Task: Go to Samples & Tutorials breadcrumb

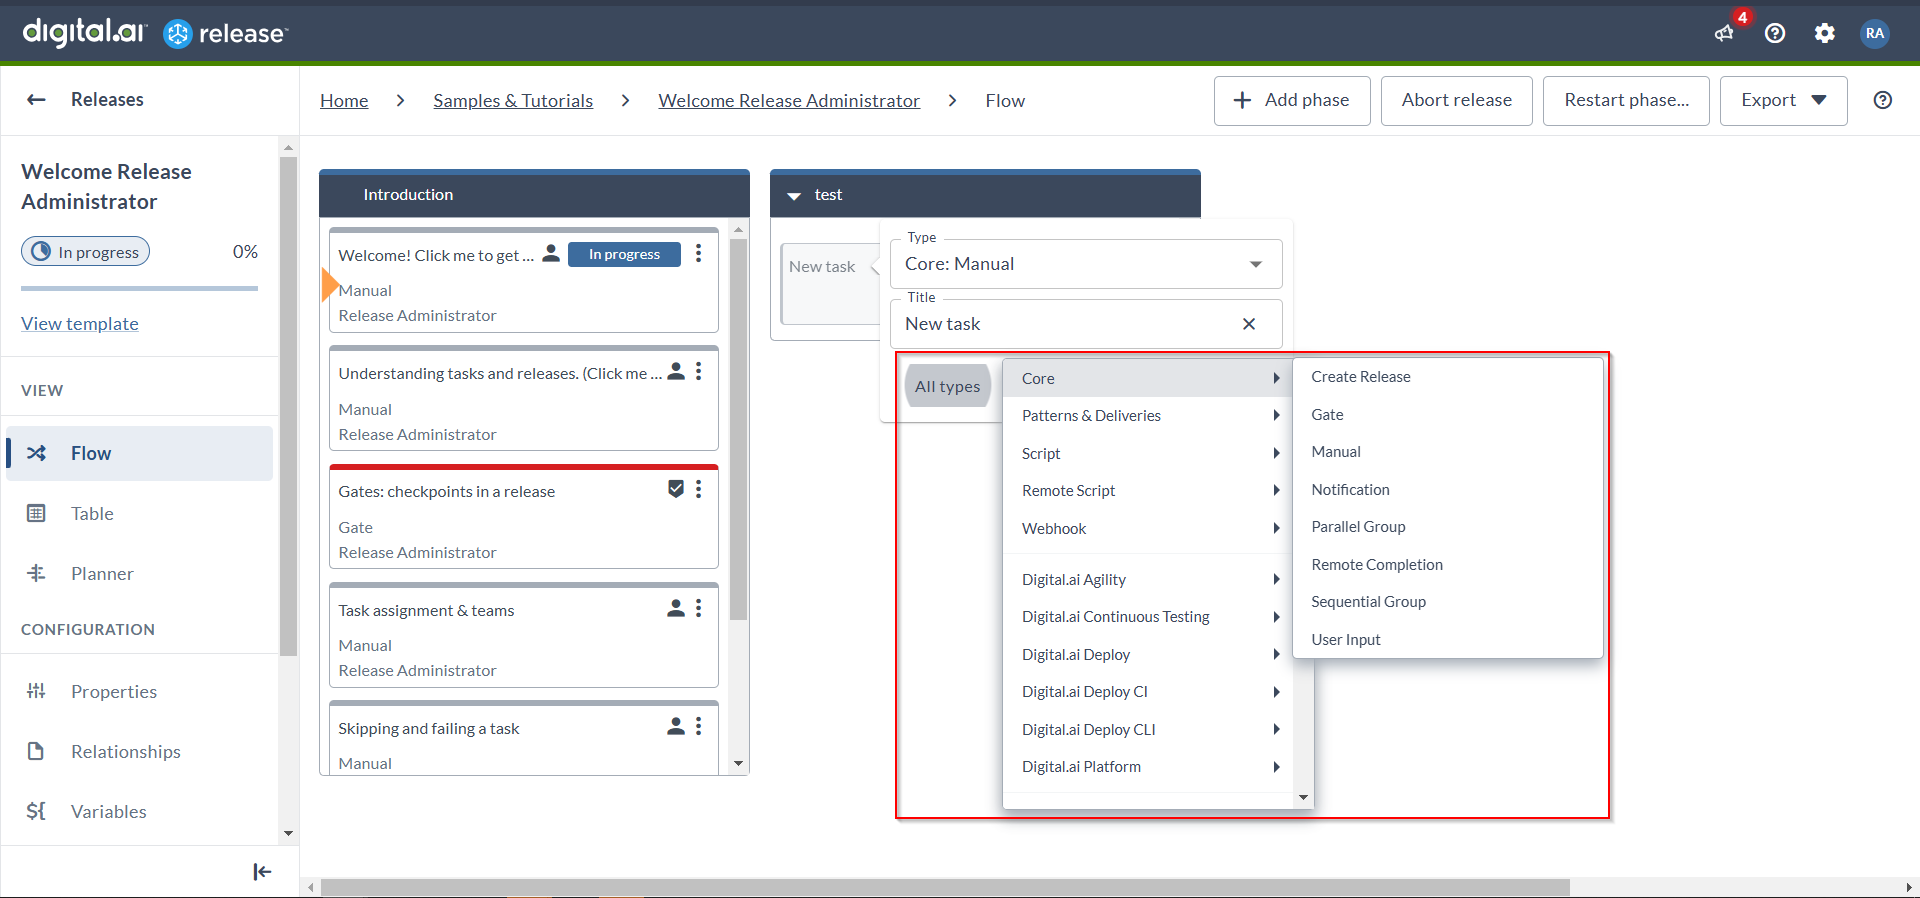Action: tap(513, 101)
